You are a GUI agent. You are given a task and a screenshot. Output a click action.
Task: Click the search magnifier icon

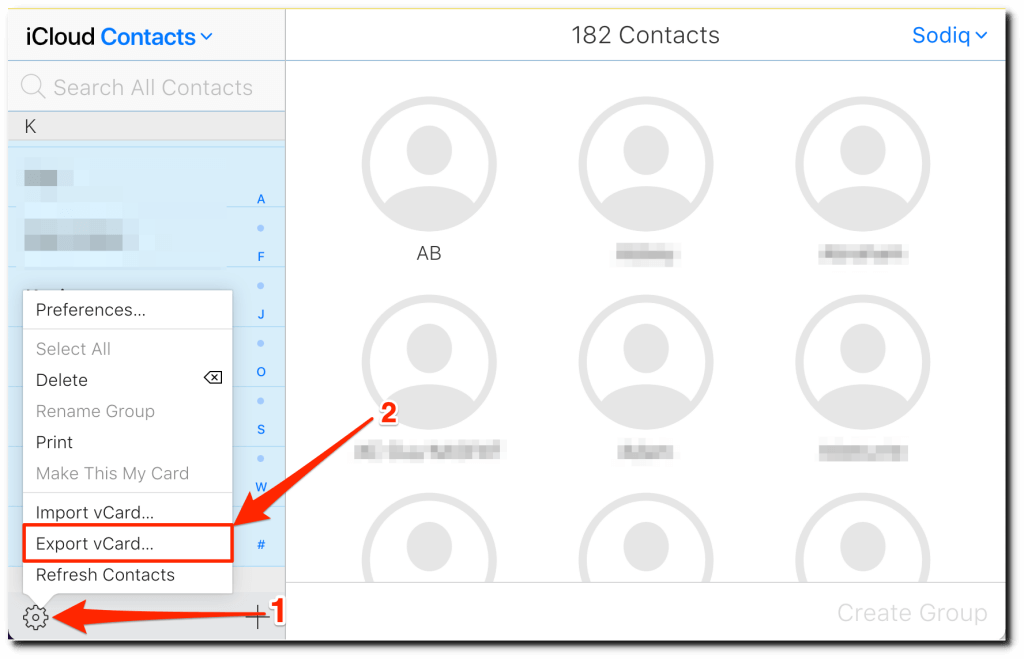[33, 86]
